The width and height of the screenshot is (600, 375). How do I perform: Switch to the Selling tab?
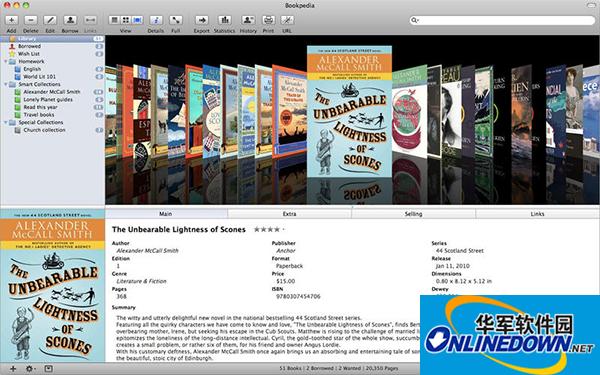pyautogui.click(x=414, y=214)
